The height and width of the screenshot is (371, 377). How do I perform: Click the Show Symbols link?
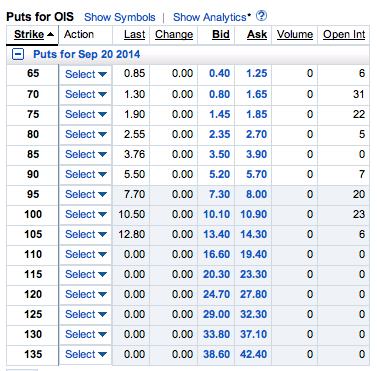tap(120, 17)
